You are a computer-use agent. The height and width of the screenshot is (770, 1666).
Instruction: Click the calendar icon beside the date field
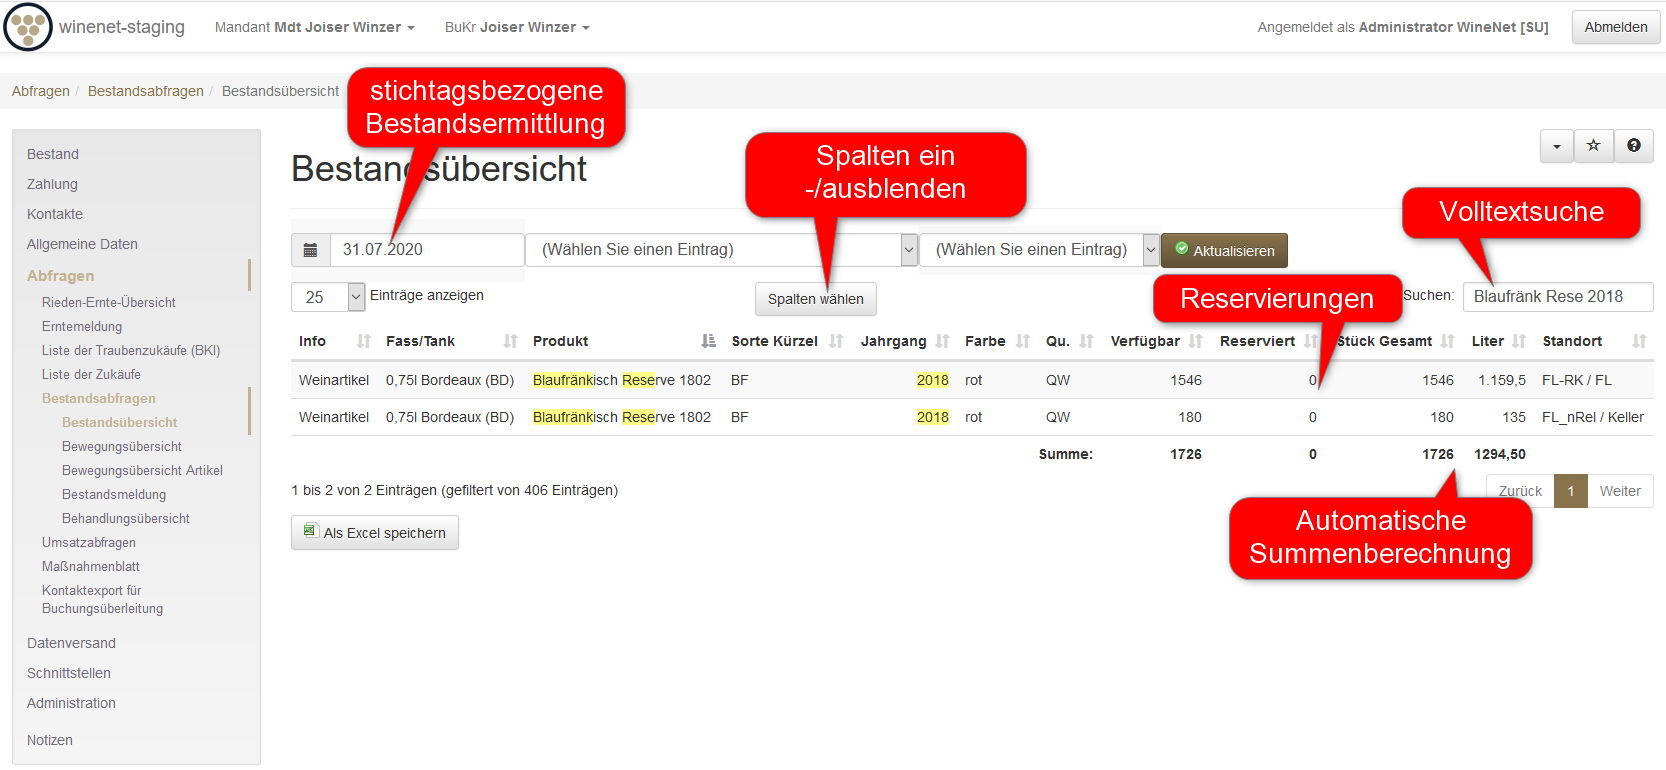tap(311, 250)
